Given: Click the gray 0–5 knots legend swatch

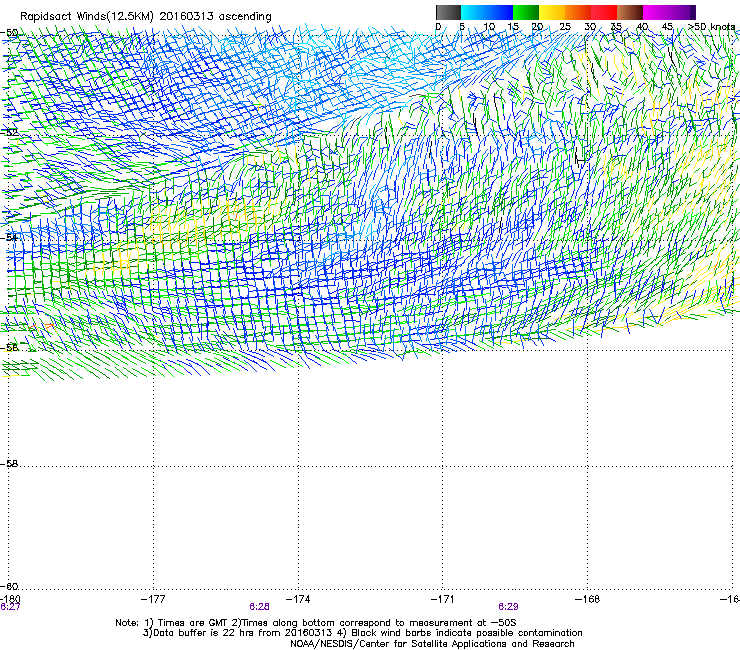Looking at the screenshot, I should tap(448, 12).
